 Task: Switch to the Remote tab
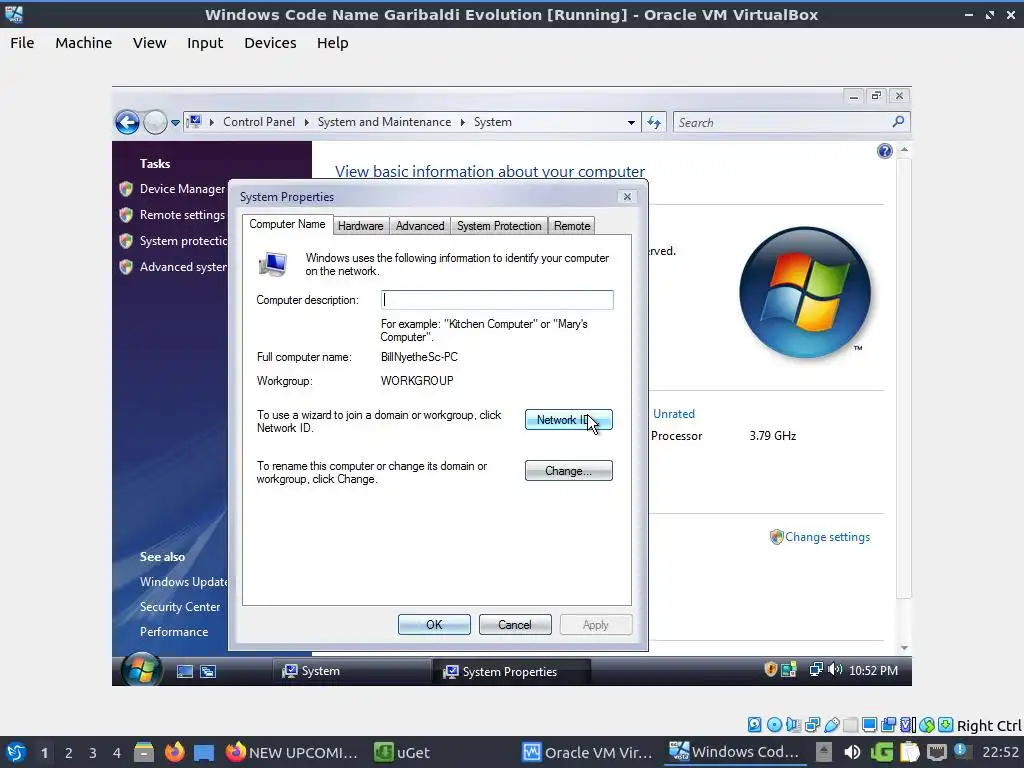pyautogui.click(x=572, y=226)
